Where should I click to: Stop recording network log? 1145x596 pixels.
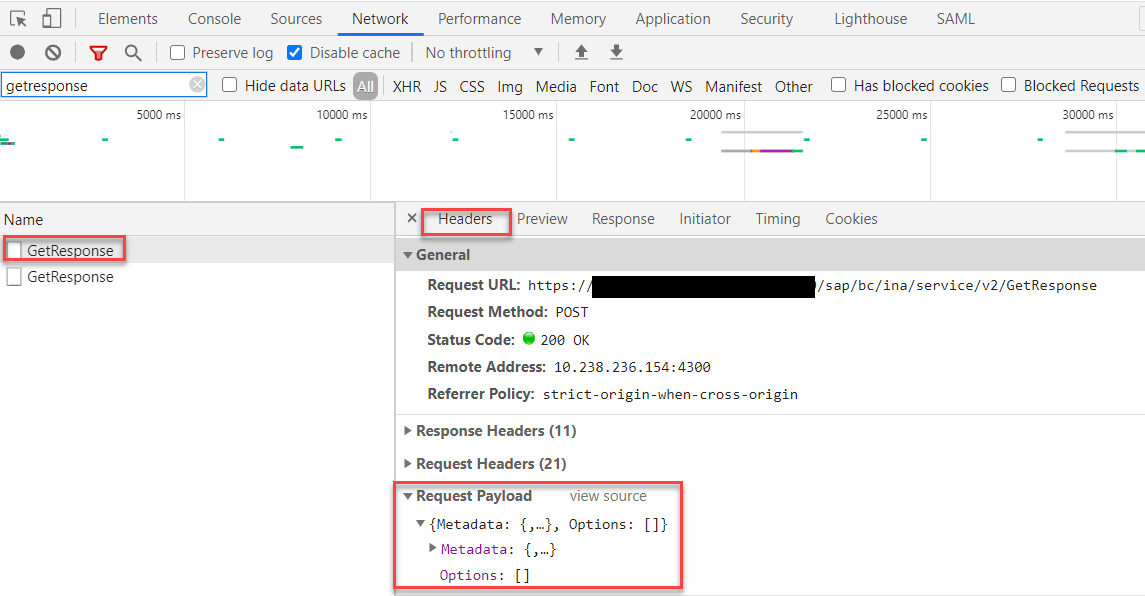pos(18,53)
